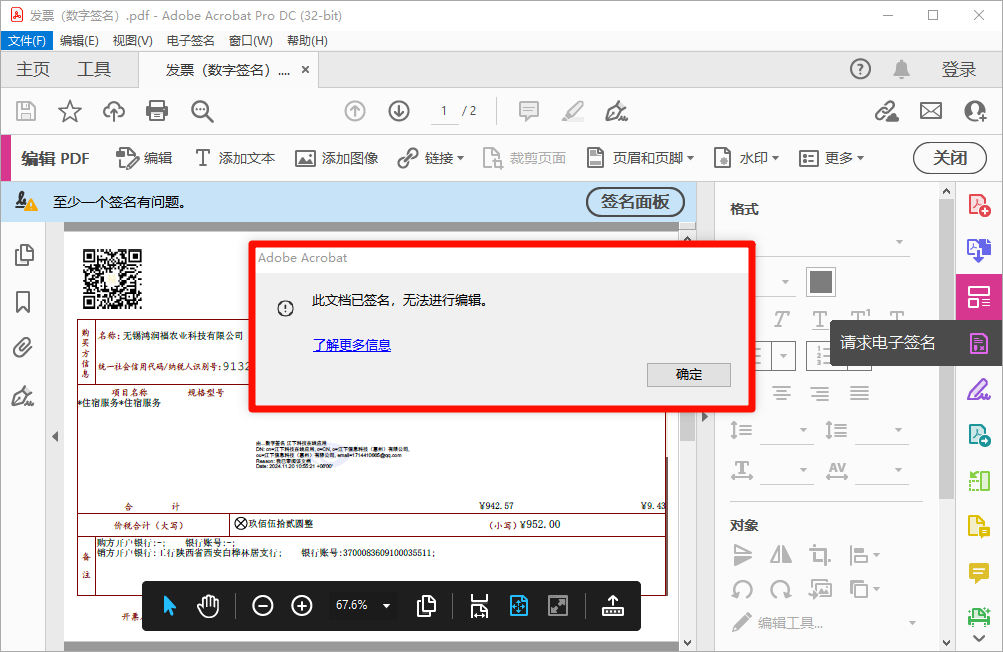Screen dimensions: 1003x652
Task: Open the 帮助(H) menu
Action: click(307, 41)
